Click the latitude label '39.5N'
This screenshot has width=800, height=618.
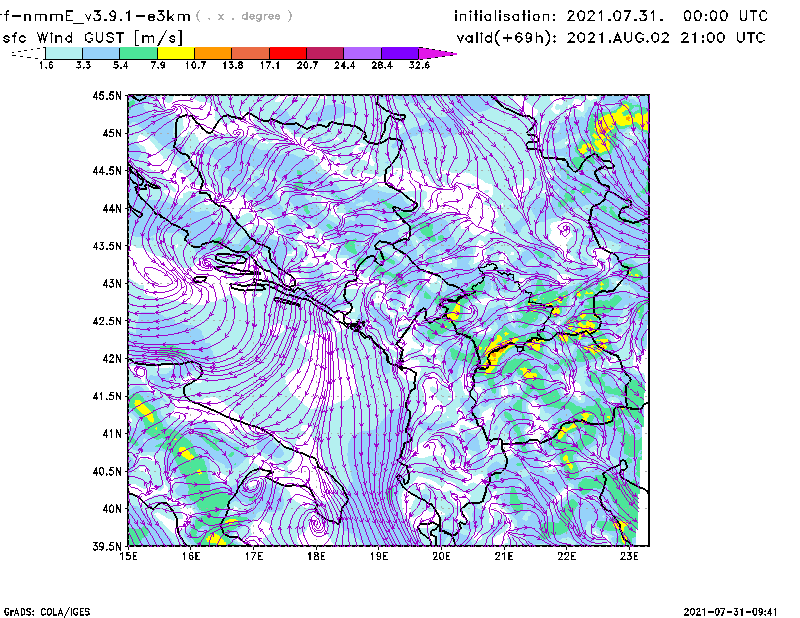107,547
